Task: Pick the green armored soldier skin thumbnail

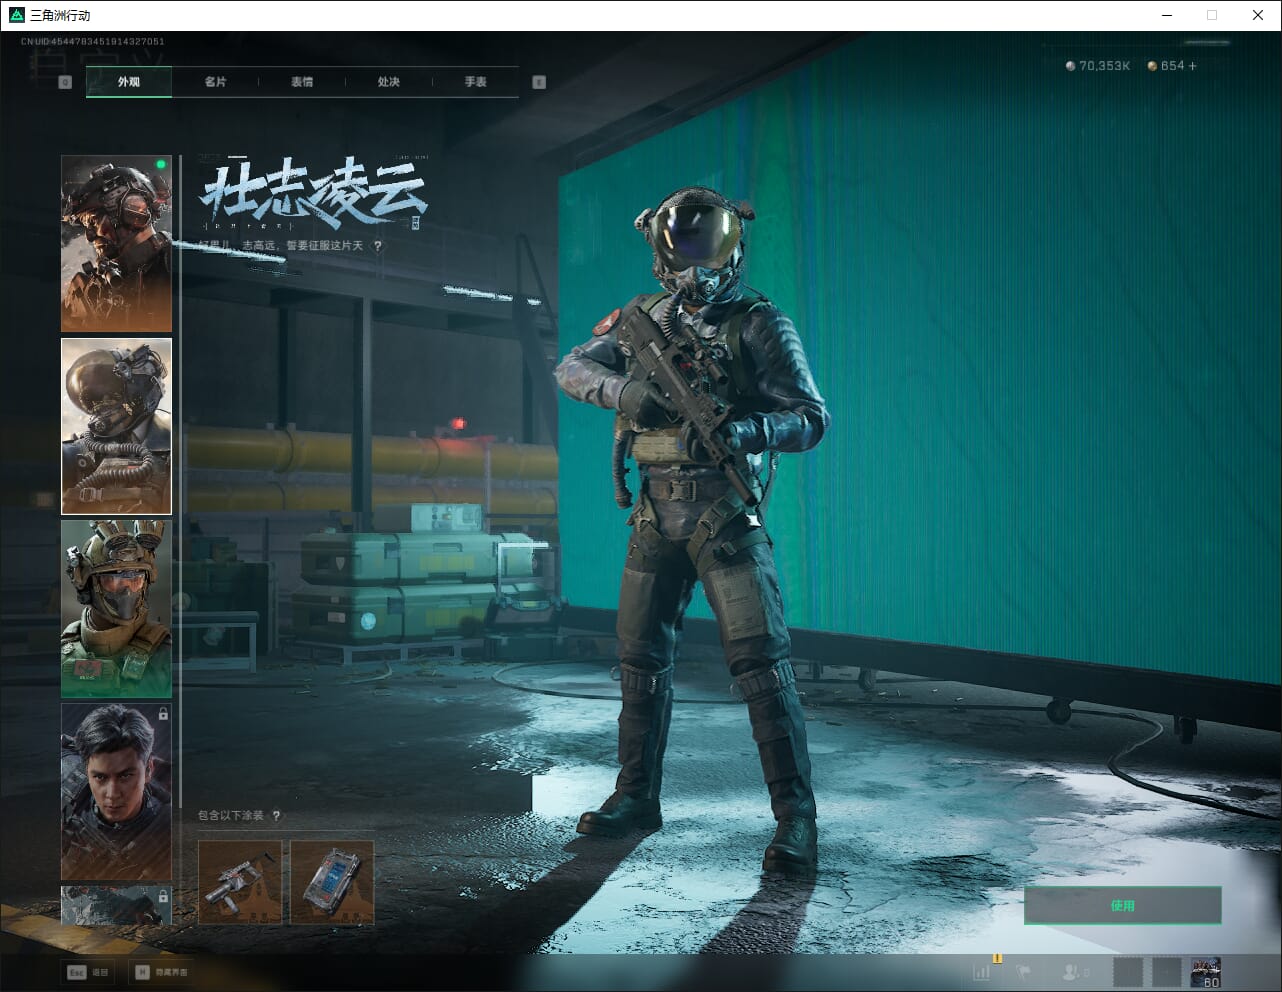Action: pos(116,608)
